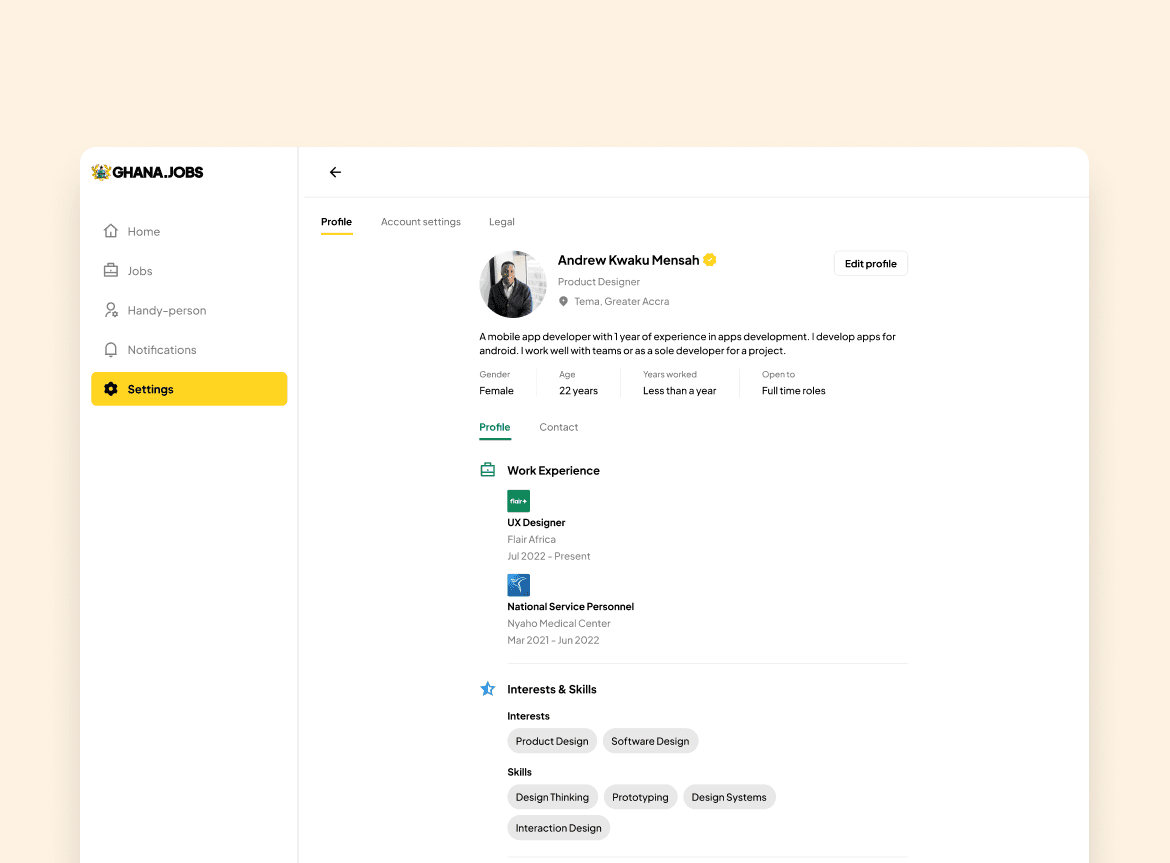The height and width of the screenshot is (863, 1170).
Task: Click the briefcase icon beside Work Experience
Action: coord(487,469)
